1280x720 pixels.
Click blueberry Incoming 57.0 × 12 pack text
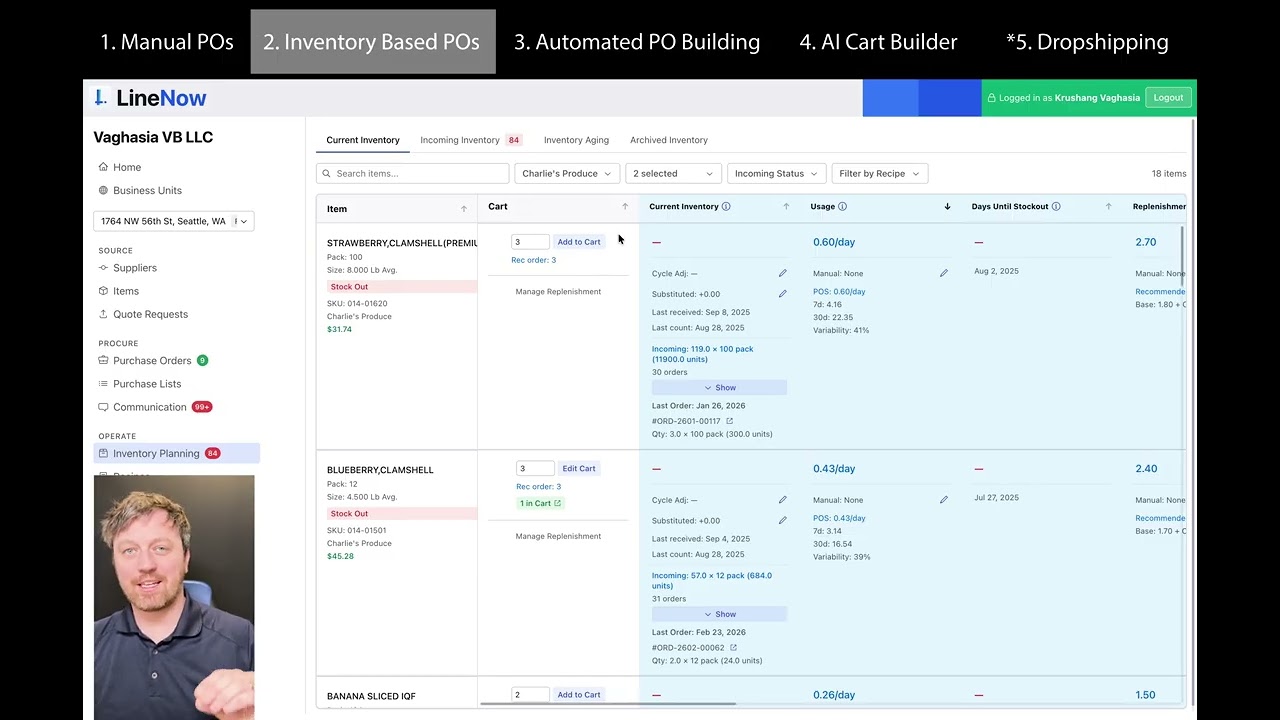pos(712,581)
